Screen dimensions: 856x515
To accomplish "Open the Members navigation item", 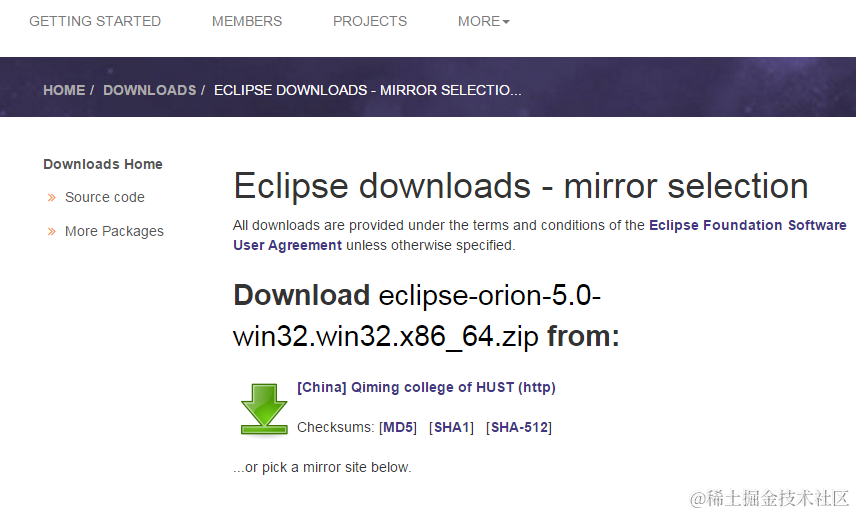I will (x=247, y=21).
